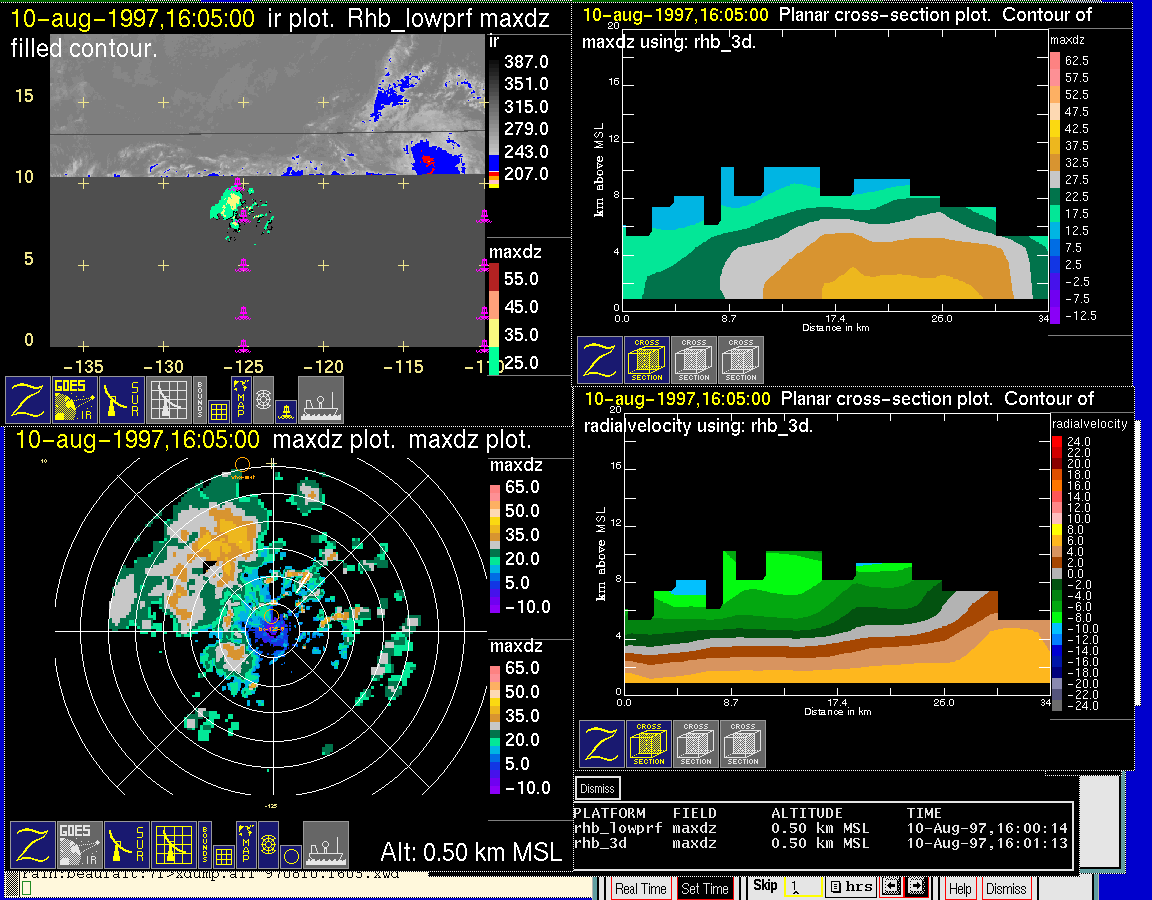Click the range rings icon in bottom-left toolbar
This screenshot has height=900, width=1152.
coord(267,844)
